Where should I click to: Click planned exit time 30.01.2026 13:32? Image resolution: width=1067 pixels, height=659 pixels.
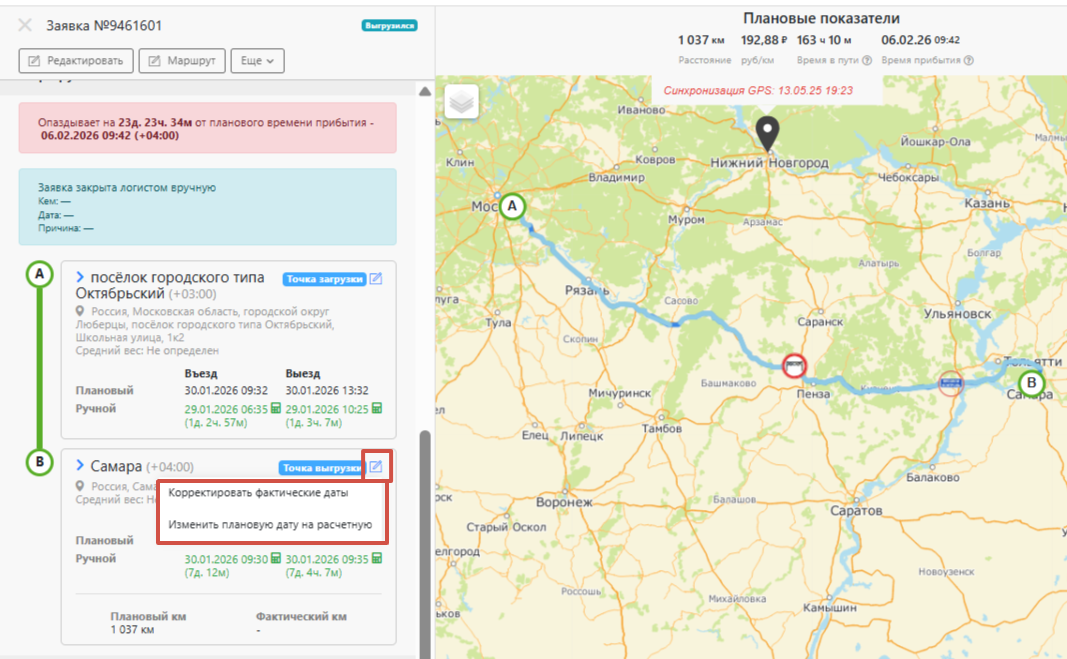[327, 390]
